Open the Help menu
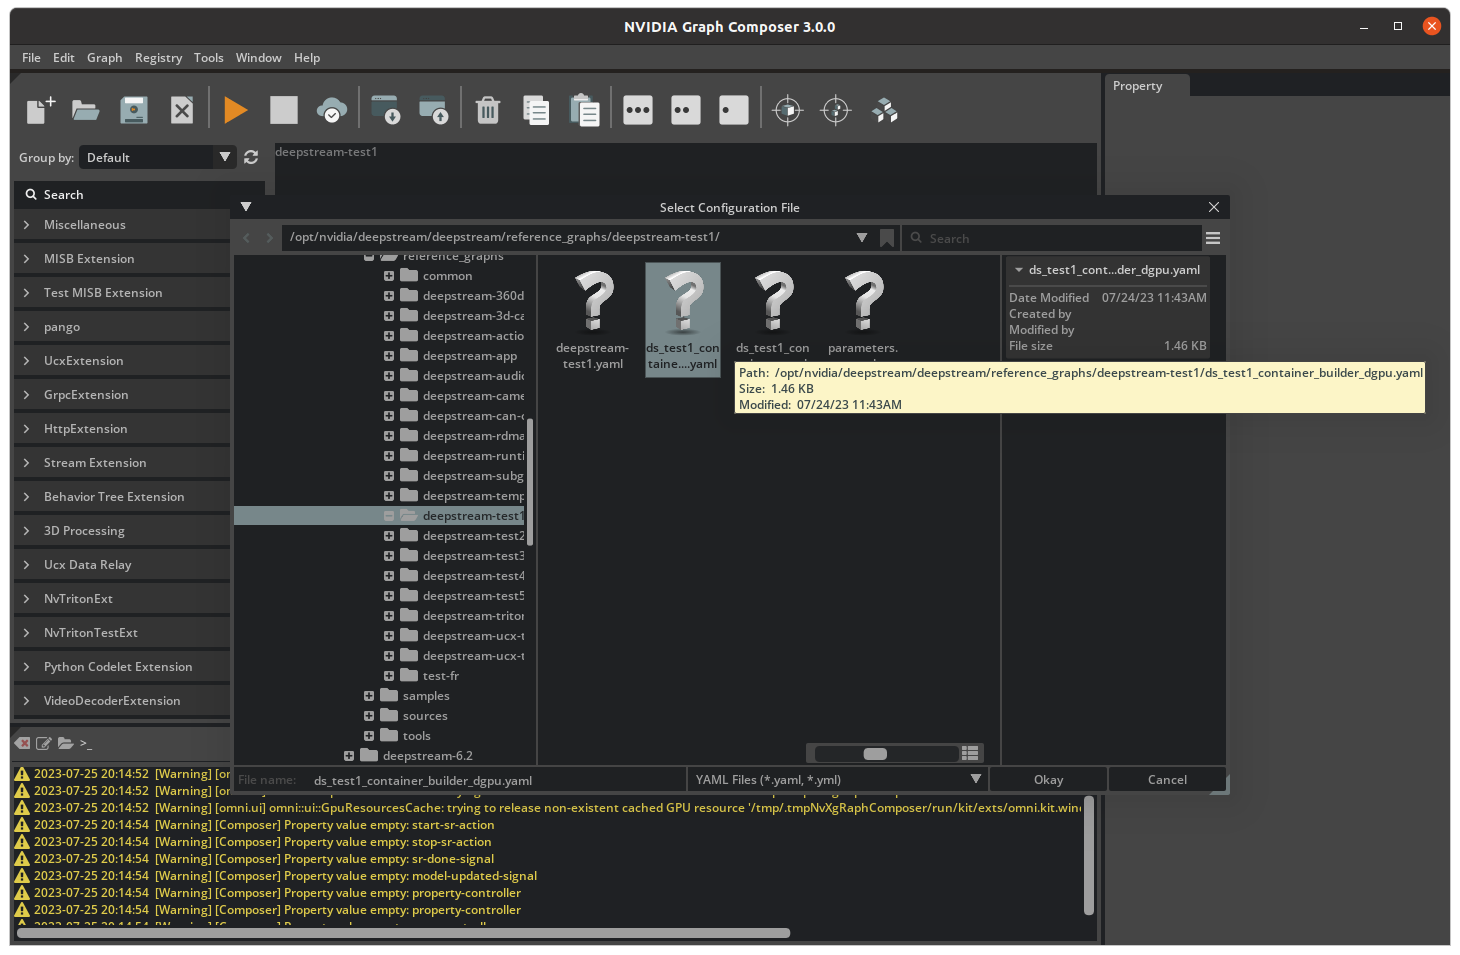This screenshot has height=955, width=1460. tap(307, 58)
